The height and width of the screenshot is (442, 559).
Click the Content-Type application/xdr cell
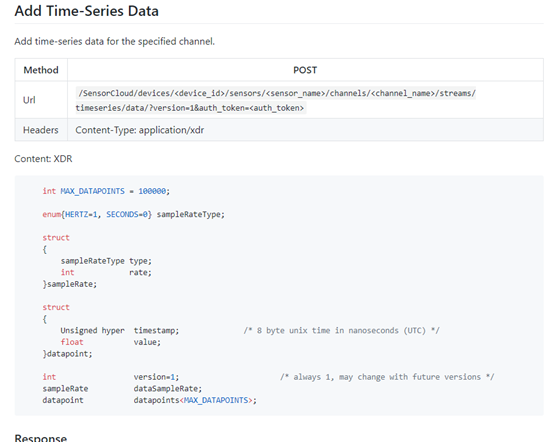139,130
